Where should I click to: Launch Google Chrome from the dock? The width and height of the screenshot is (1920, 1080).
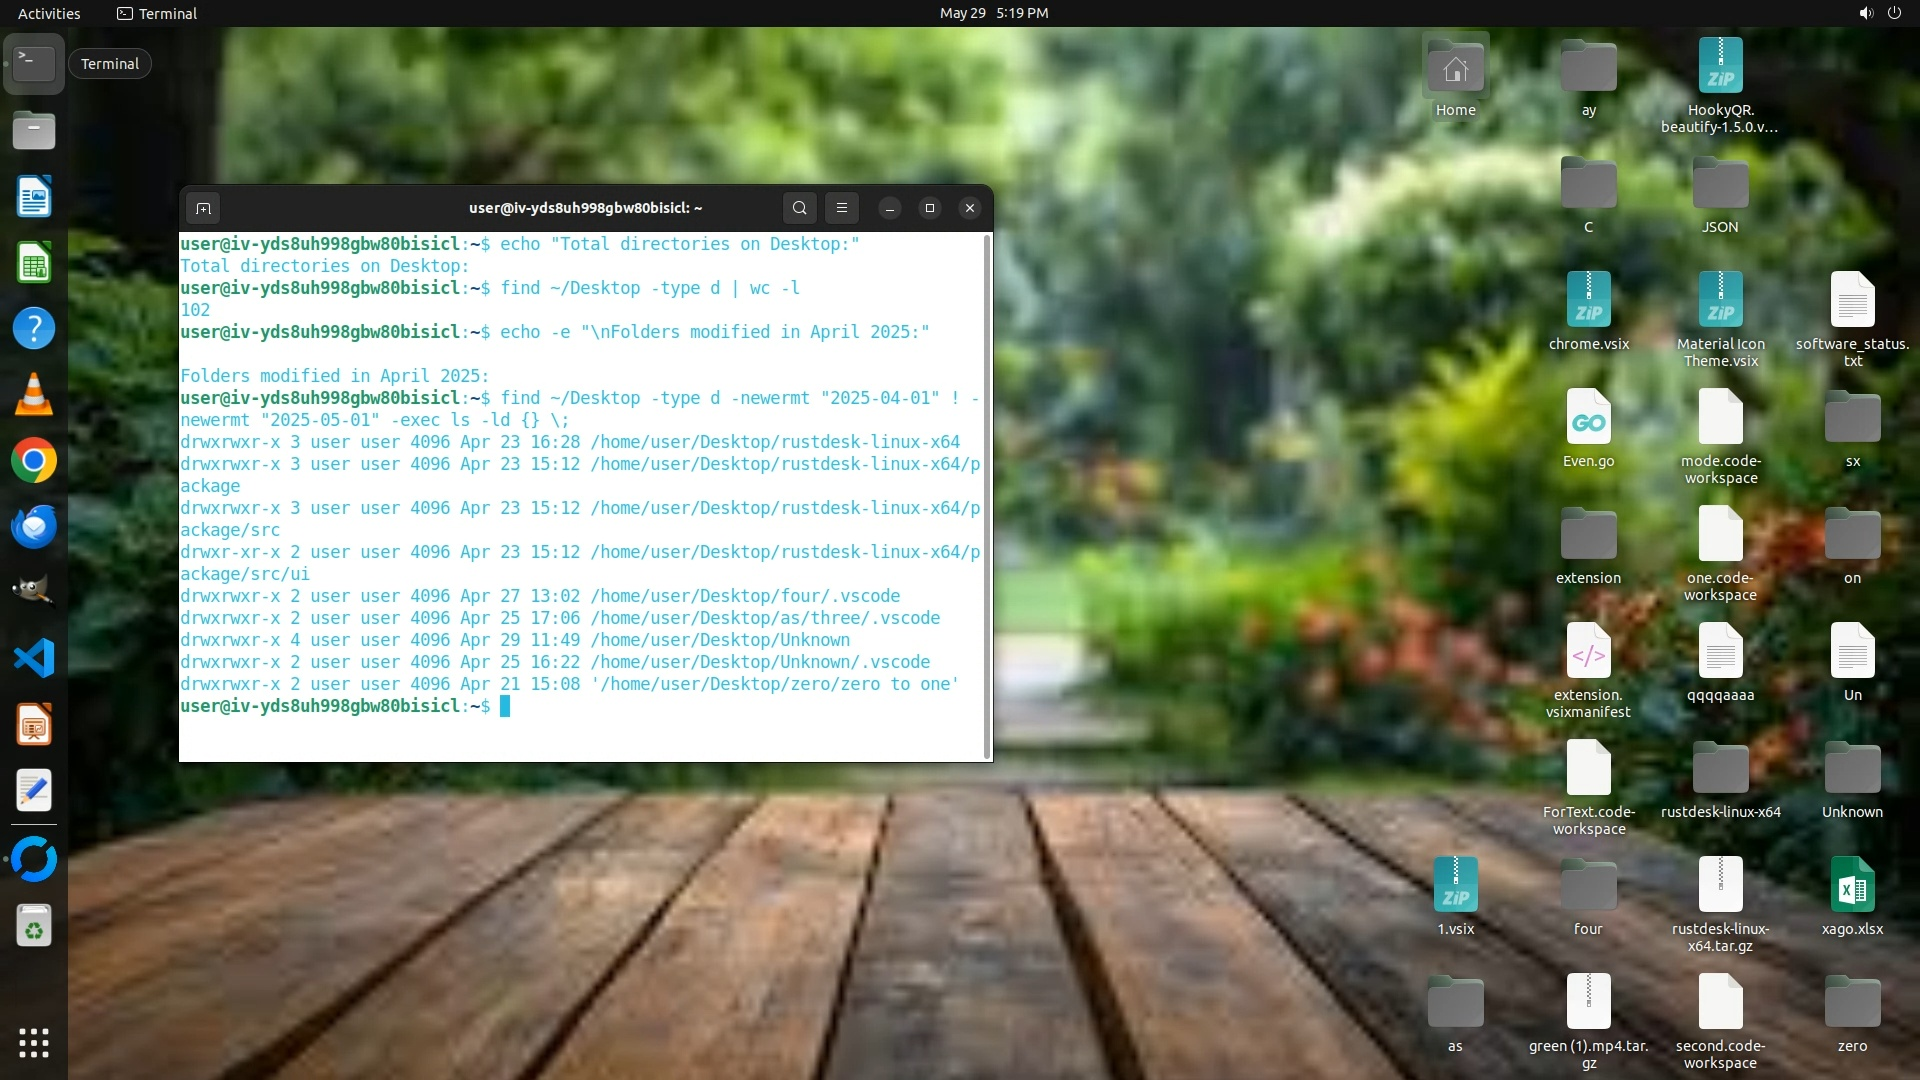click(x=33, y=461)
